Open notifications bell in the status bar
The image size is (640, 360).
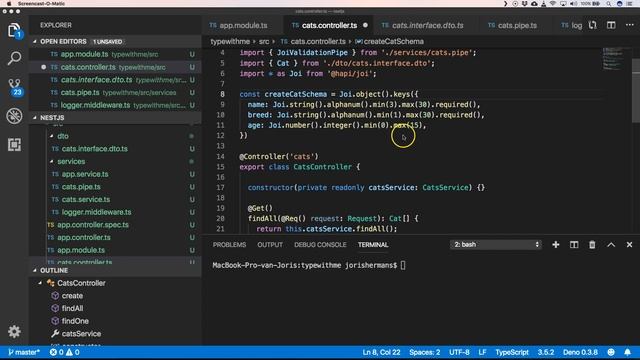[627, 352]
